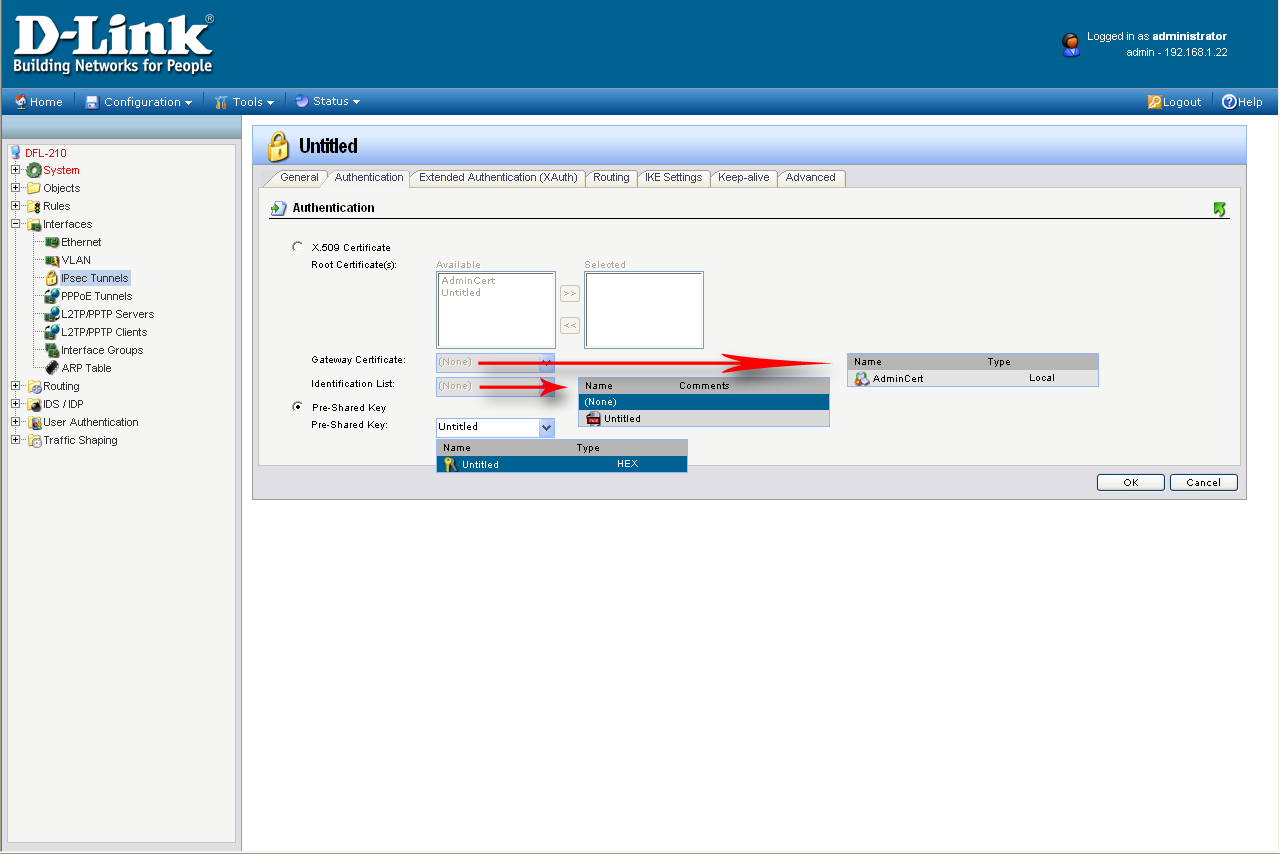Screen dimensions: 1280x854
Task: Open the Status menu
Action: tap(328, 102)
